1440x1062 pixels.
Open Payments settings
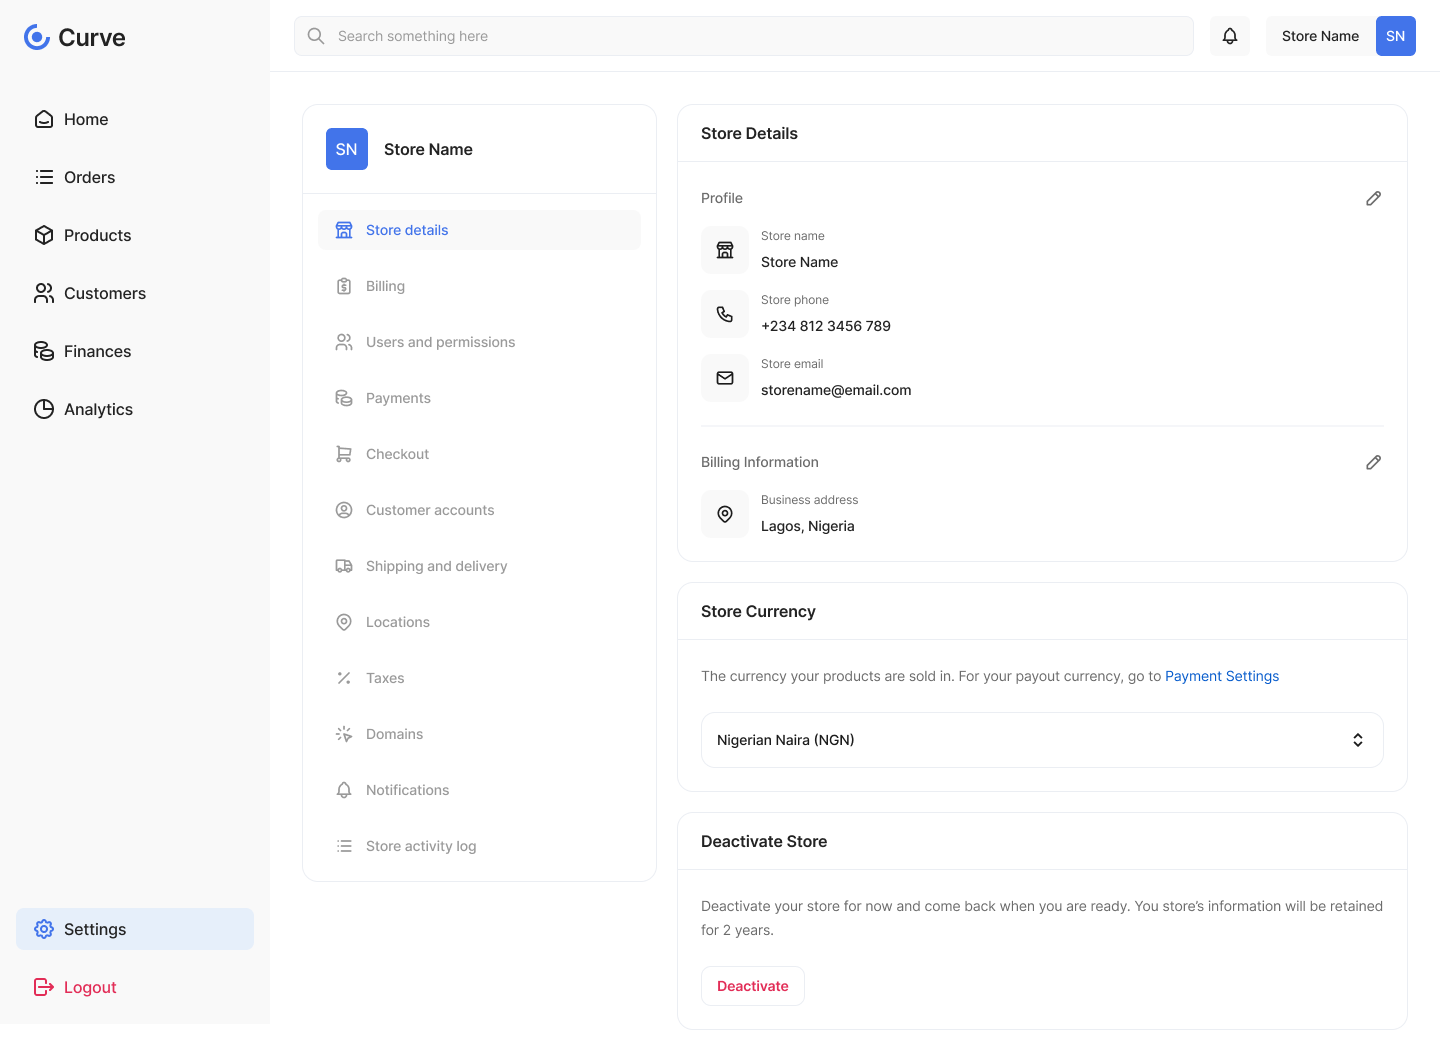pyautogui.click(x=479, y=398)
